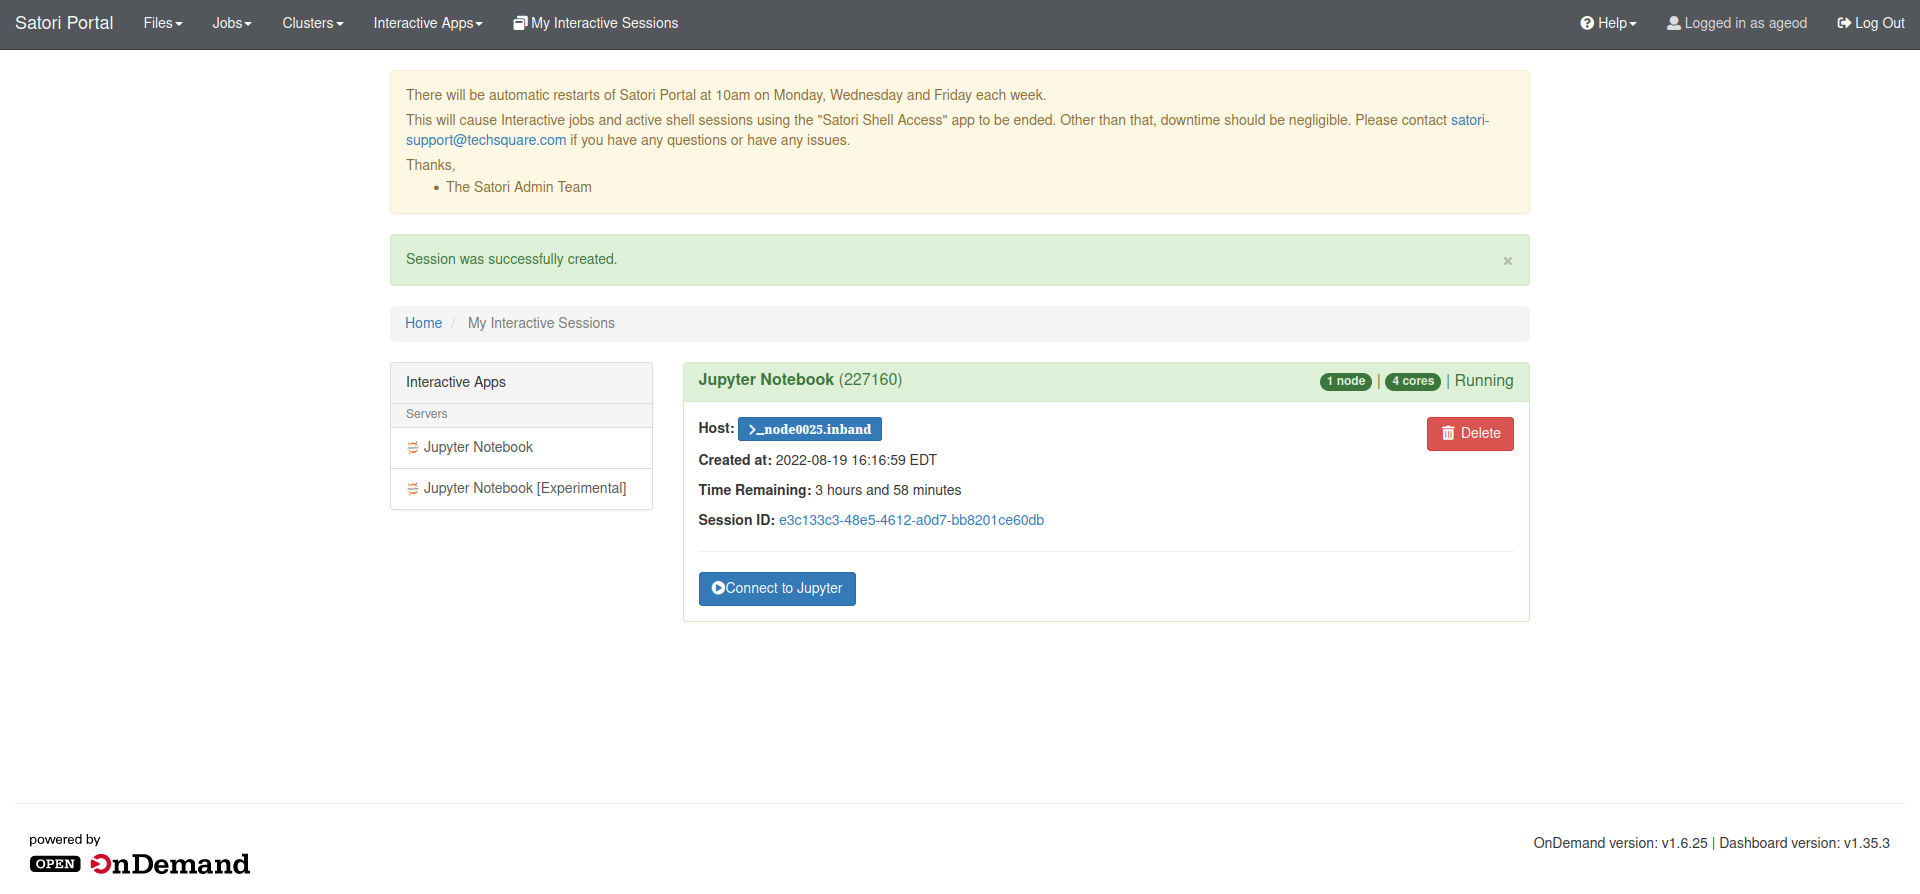The width and height of the screenshot is (1920, 894).
Task: Open the Files dropdown menu
Action: coord(163,23)
